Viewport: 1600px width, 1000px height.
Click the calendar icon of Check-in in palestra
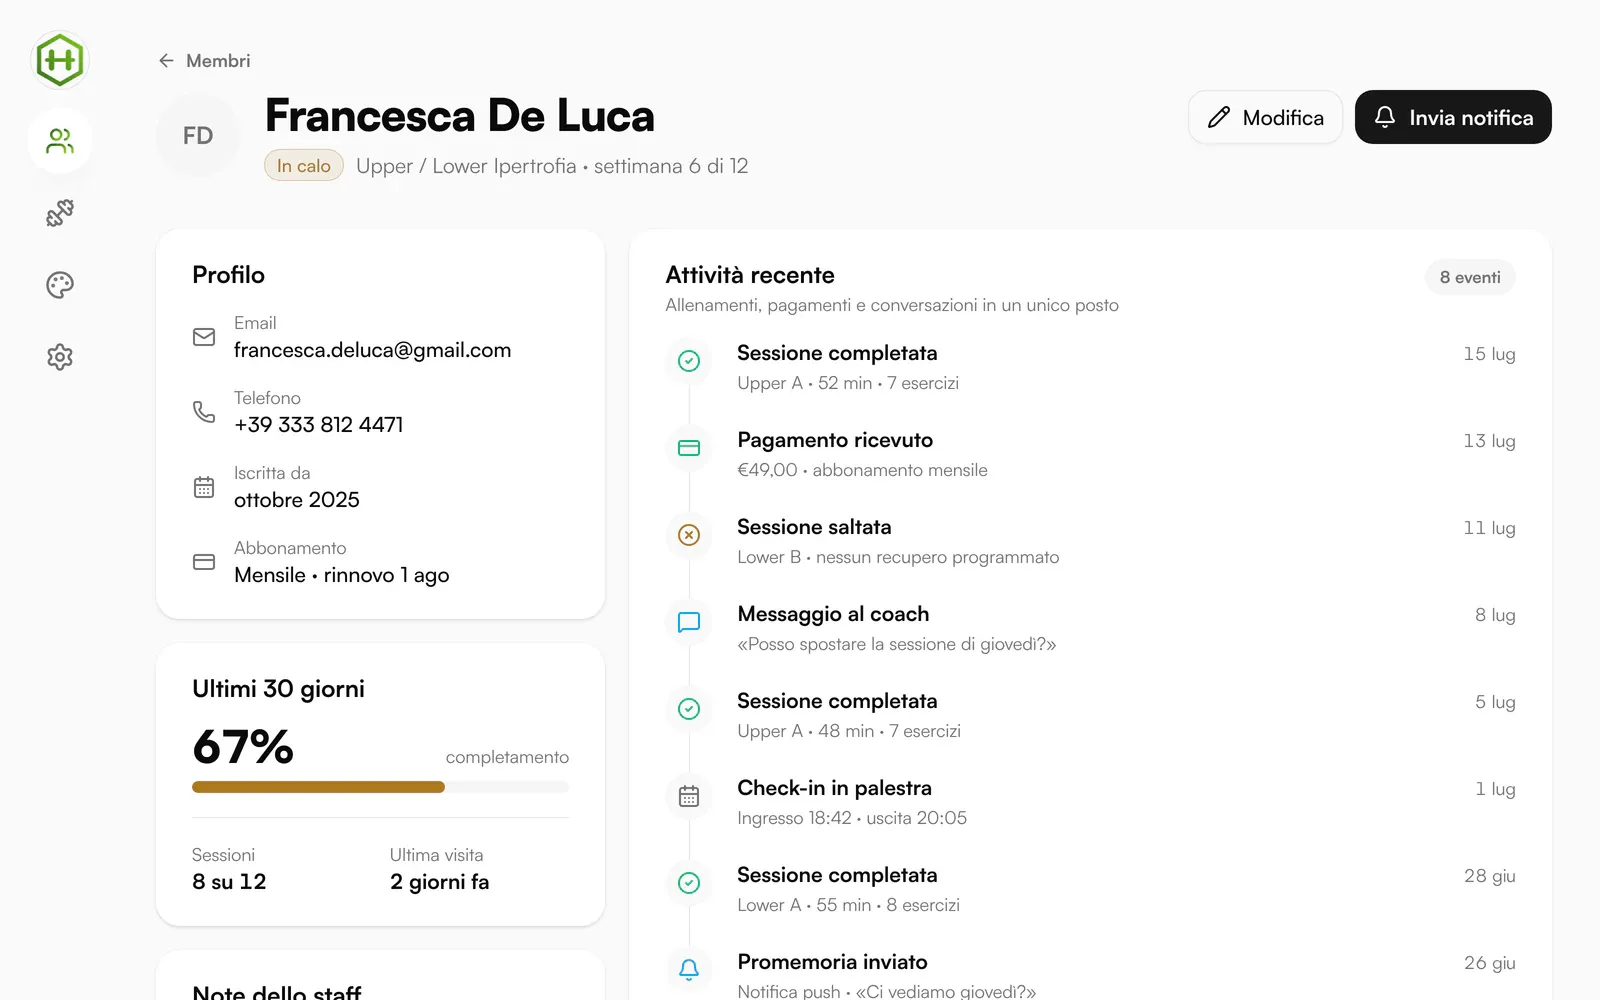point(689,796)
